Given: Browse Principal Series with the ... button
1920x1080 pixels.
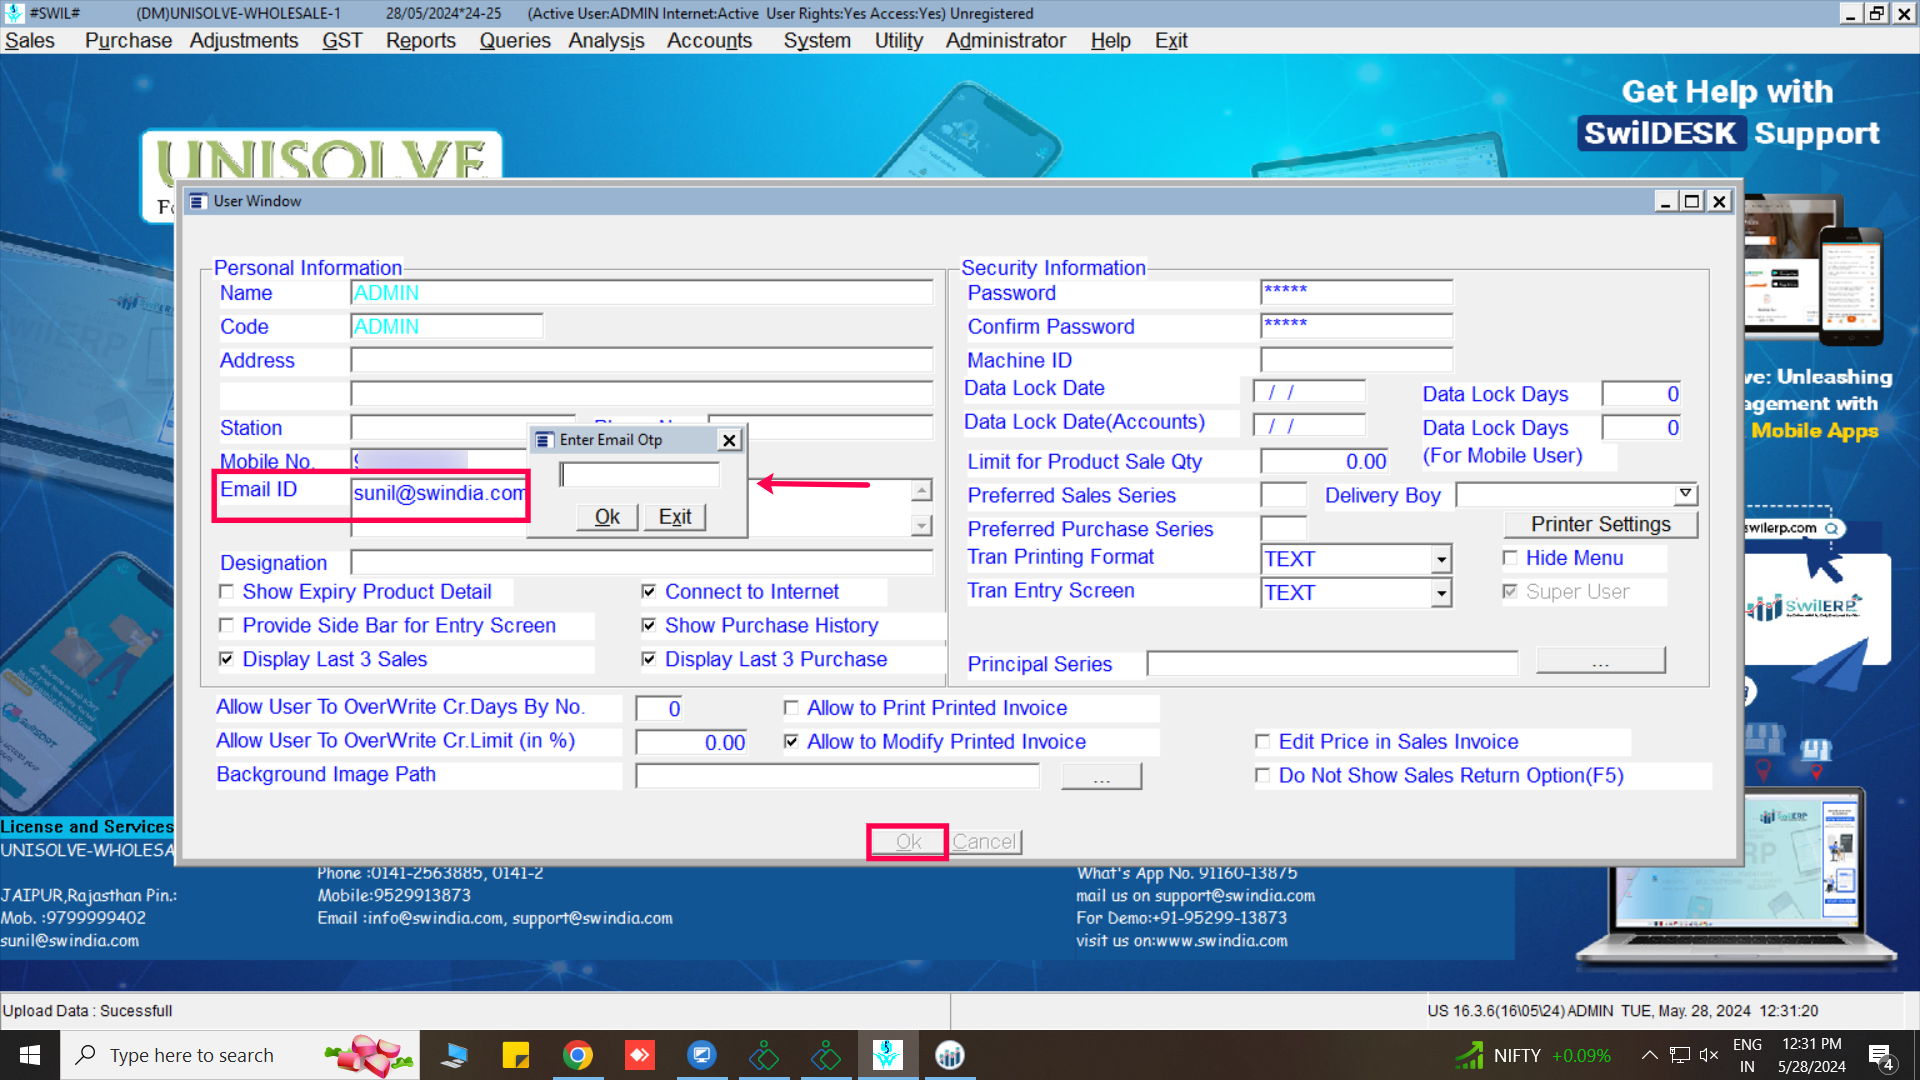Looking at the screenshot, I should [x=1600, y=661].
